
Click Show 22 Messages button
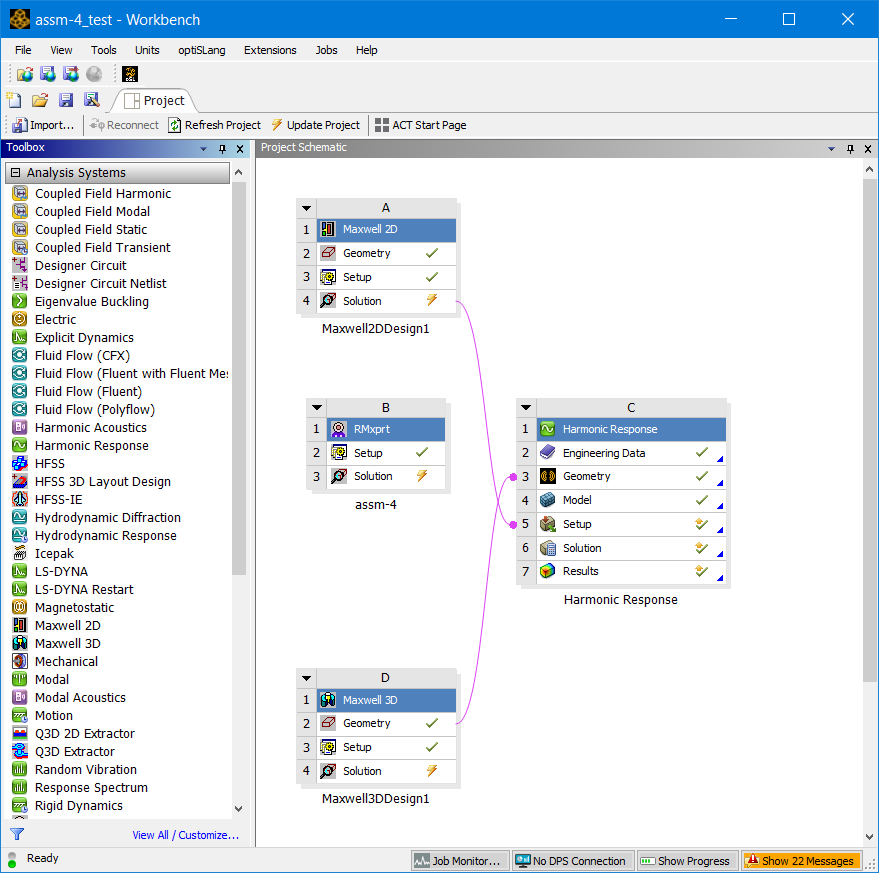pyautogui.click(x=801, y=861)
